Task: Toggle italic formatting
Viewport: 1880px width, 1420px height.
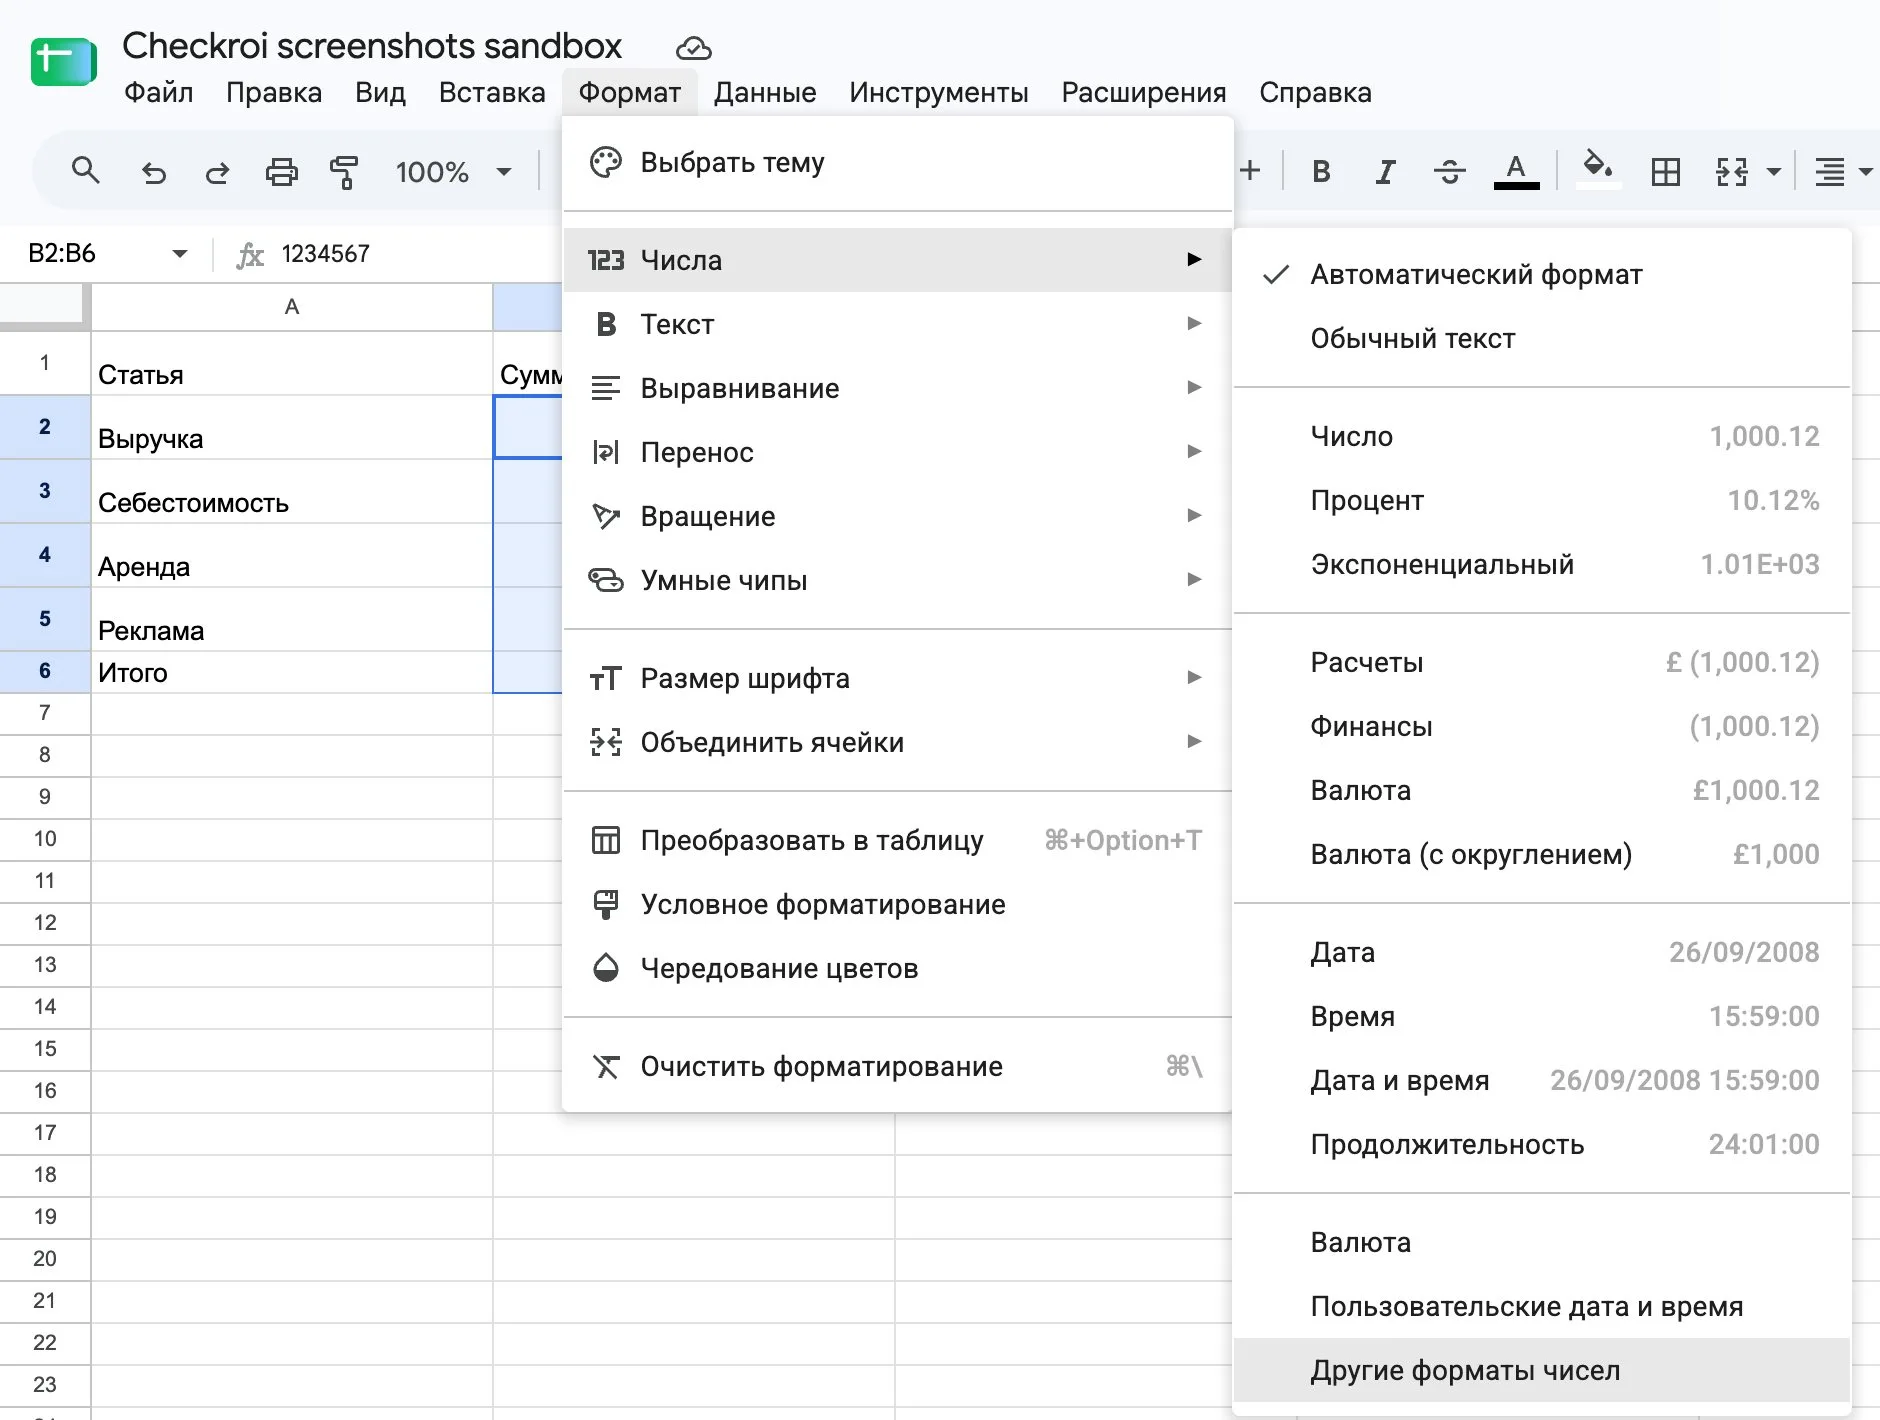Action: pos(1385,172)
